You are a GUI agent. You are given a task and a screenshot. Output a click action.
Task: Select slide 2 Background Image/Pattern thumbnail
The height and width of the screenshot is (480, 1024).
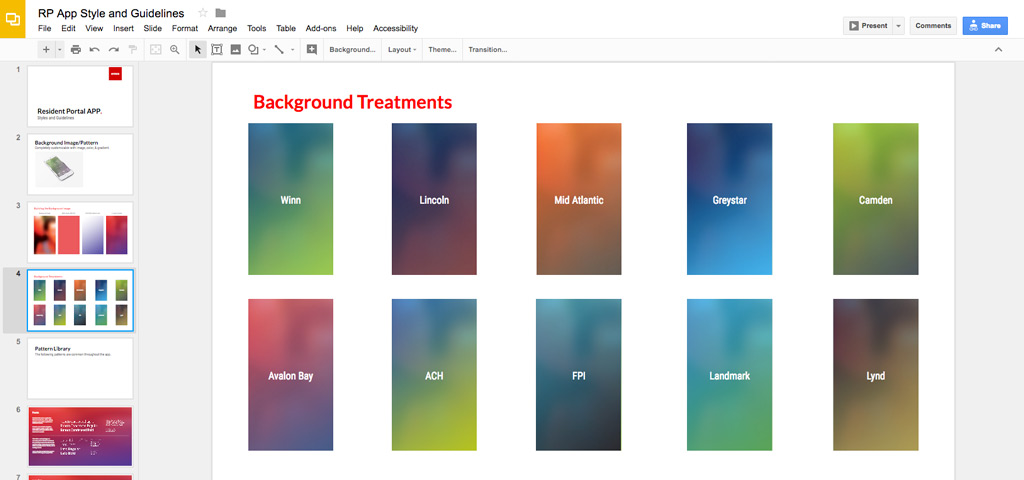tap(80, 164)
